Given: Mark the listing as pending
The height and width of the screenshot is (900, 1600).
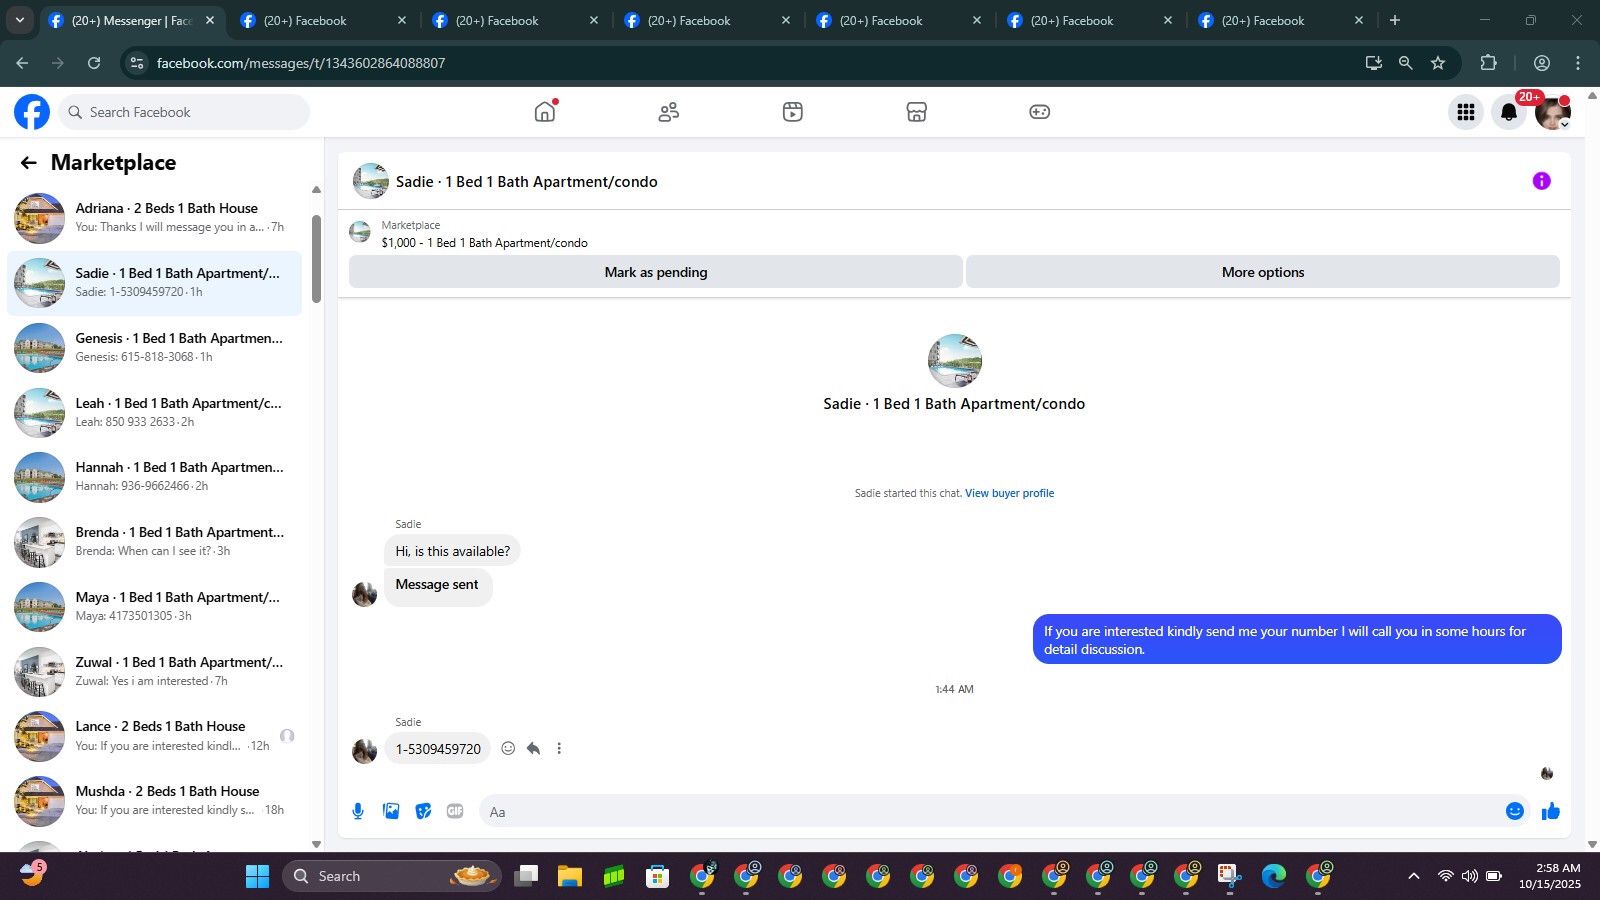Looking at the screenshot, I should 656,272.
